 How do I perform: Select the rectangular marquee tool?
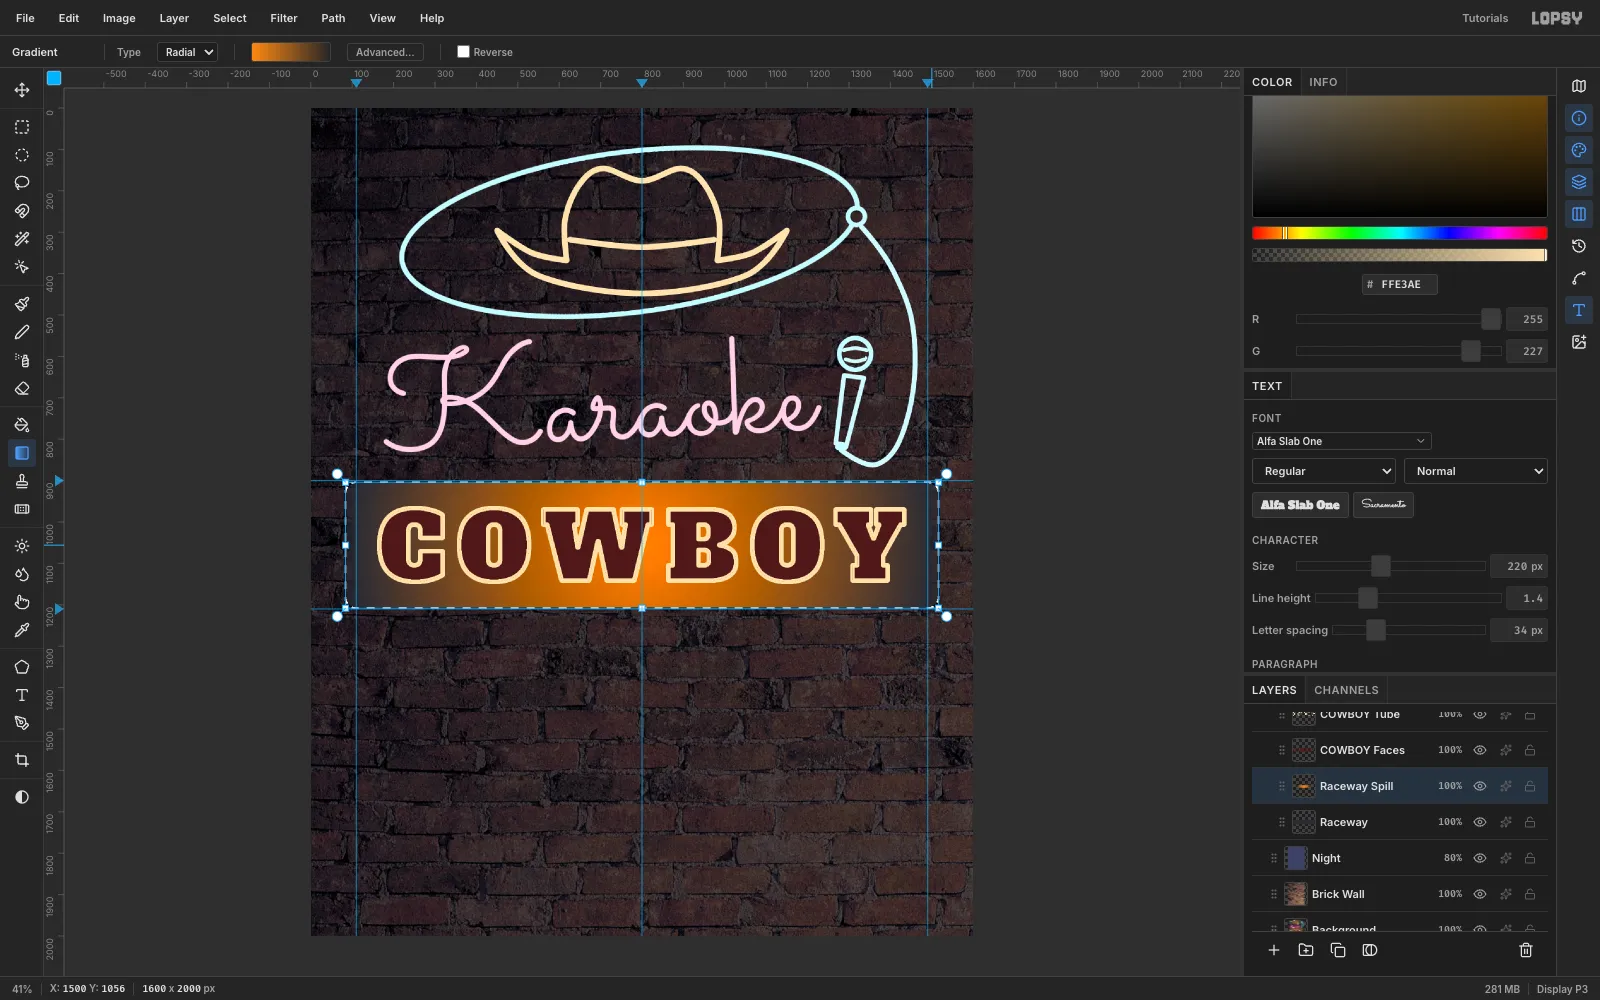click(21, 127)
